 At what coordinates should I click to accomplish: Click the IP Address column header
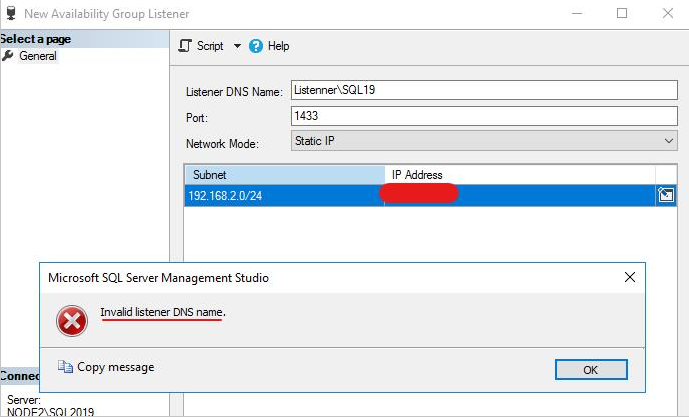click(x=520, y=175)
